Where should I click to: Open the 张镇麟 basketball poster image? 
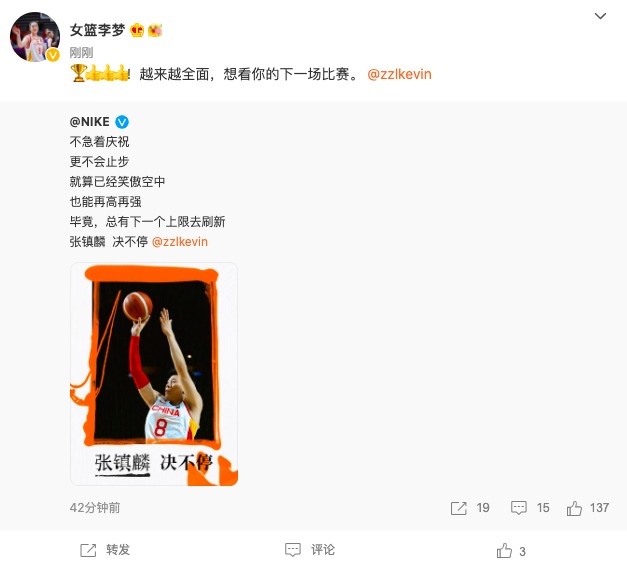(x=154, y=374)
